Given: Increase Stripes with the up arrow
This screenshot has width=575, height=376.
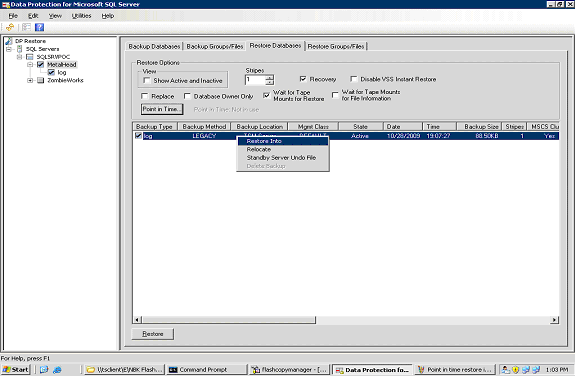Looking at the screenshot, I should coord(270,77).
